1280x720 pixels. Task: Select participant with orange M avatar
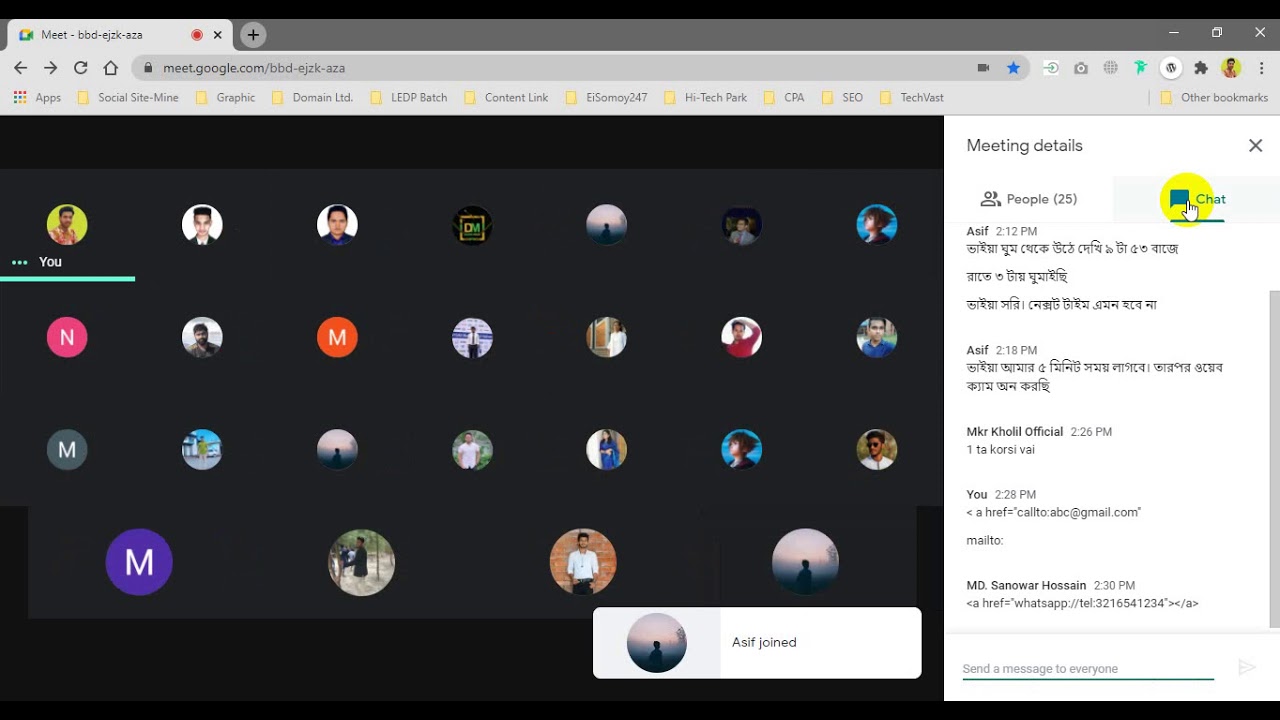coord(337,338)
